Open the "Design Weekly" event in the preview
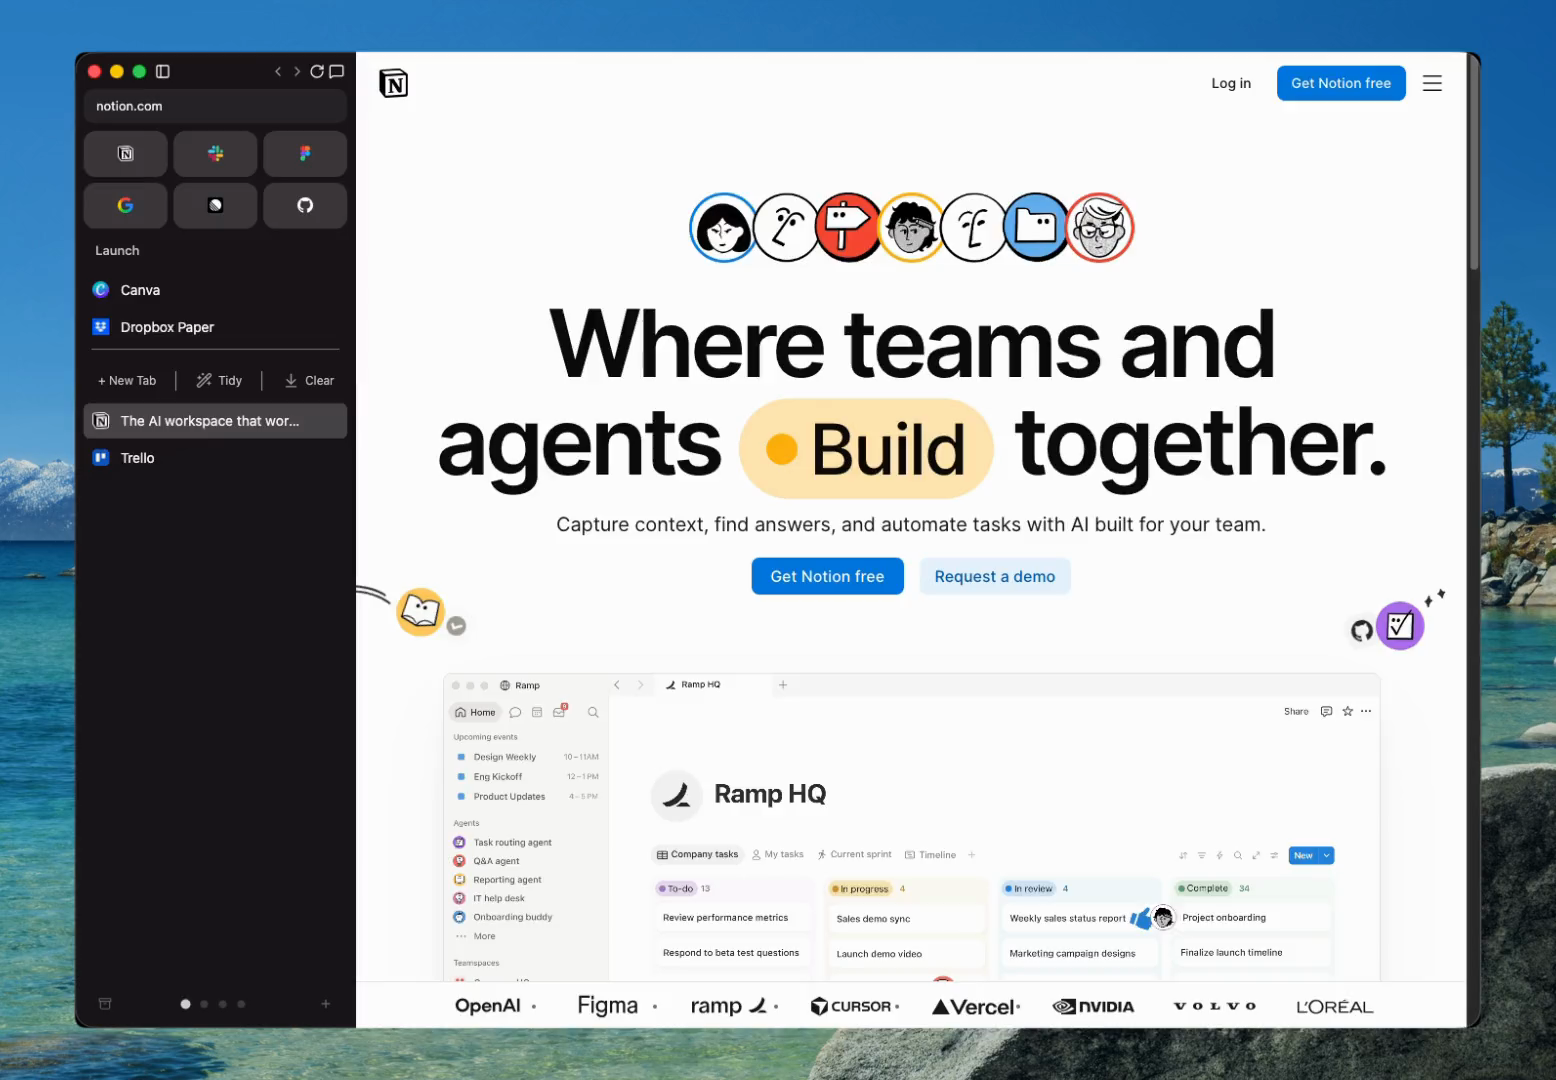The width and height of the screenshot is (1556, 1080). 527,757
